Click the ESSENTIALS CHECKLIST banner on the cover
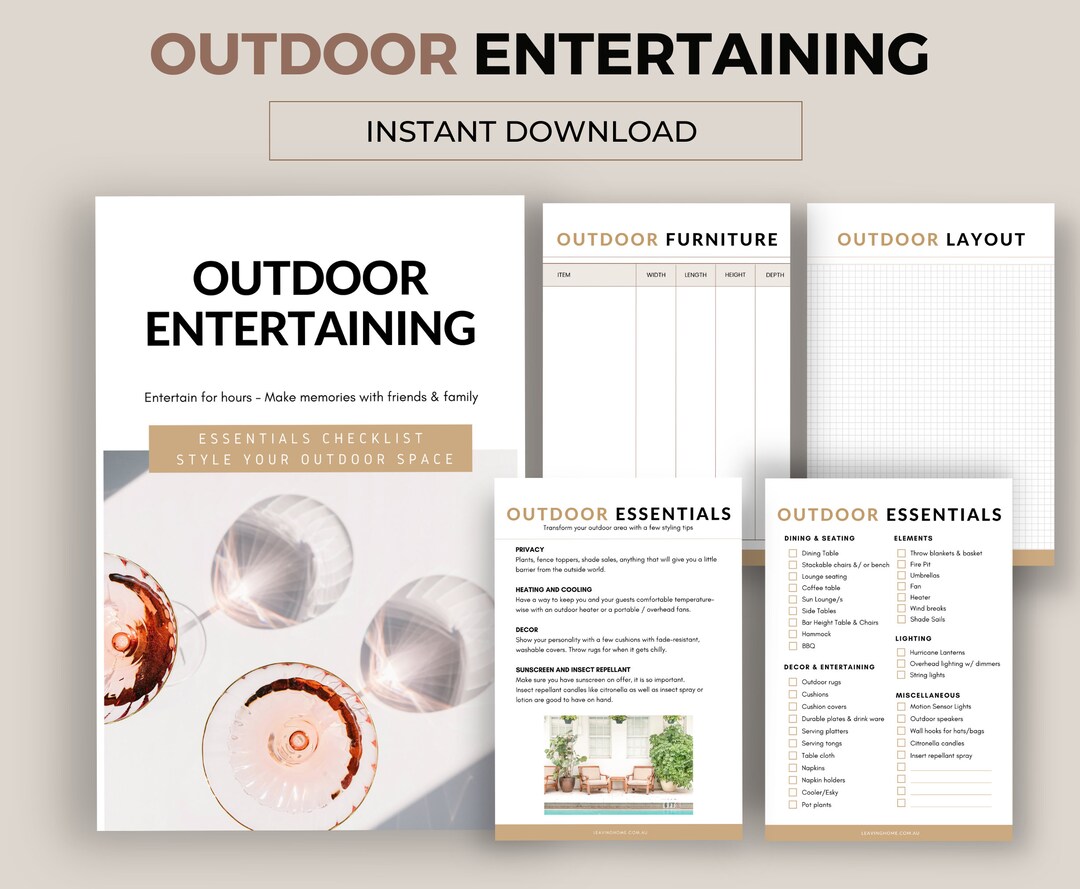Viewport: 1080px width, 889px height. (x=311, y=449)
